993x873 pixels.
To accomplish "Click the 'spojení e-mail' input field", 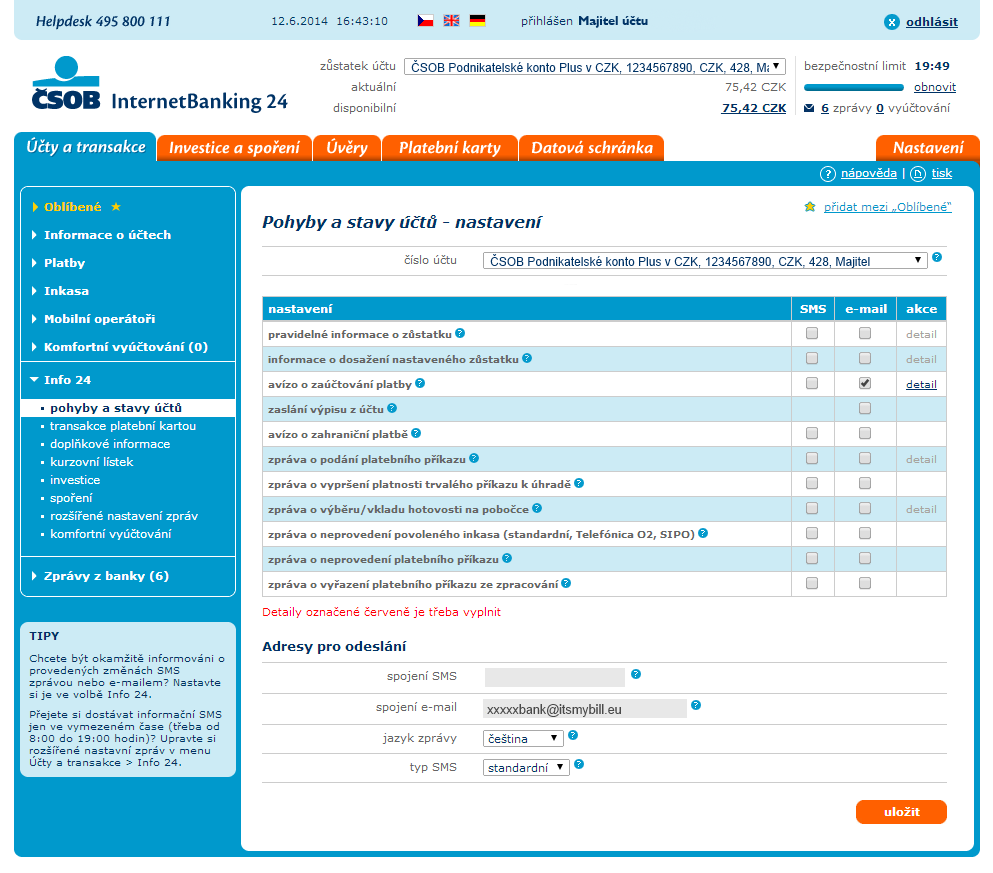I will tap(585, 708).
